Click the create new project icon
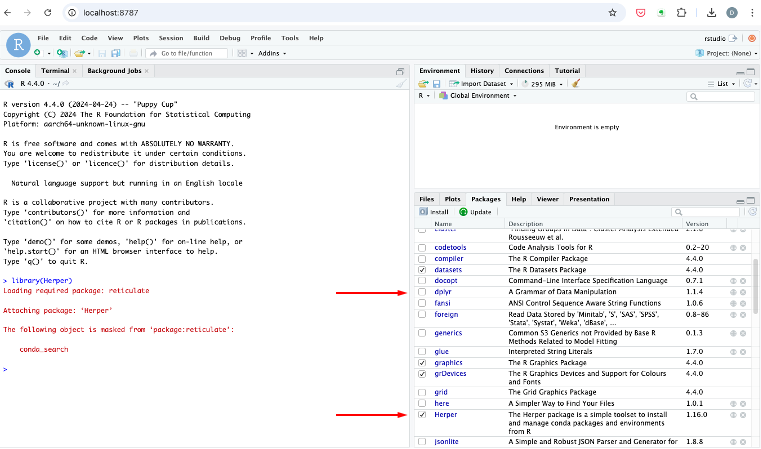Image resolution: width=761 pixels, height=449 pixels. pyautogui.click(x=62, y=53)
